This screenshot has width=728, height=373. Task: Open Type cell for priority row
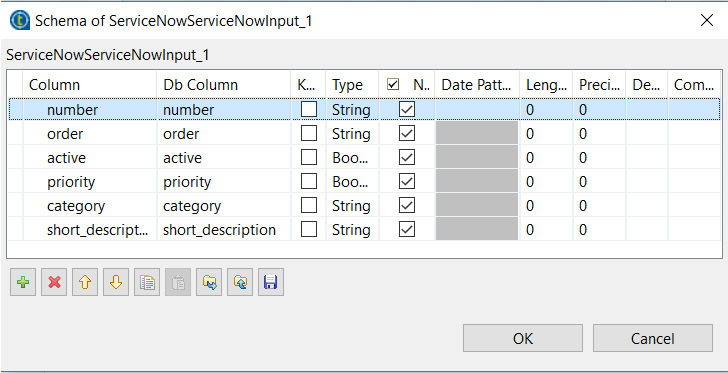[352, 182]
